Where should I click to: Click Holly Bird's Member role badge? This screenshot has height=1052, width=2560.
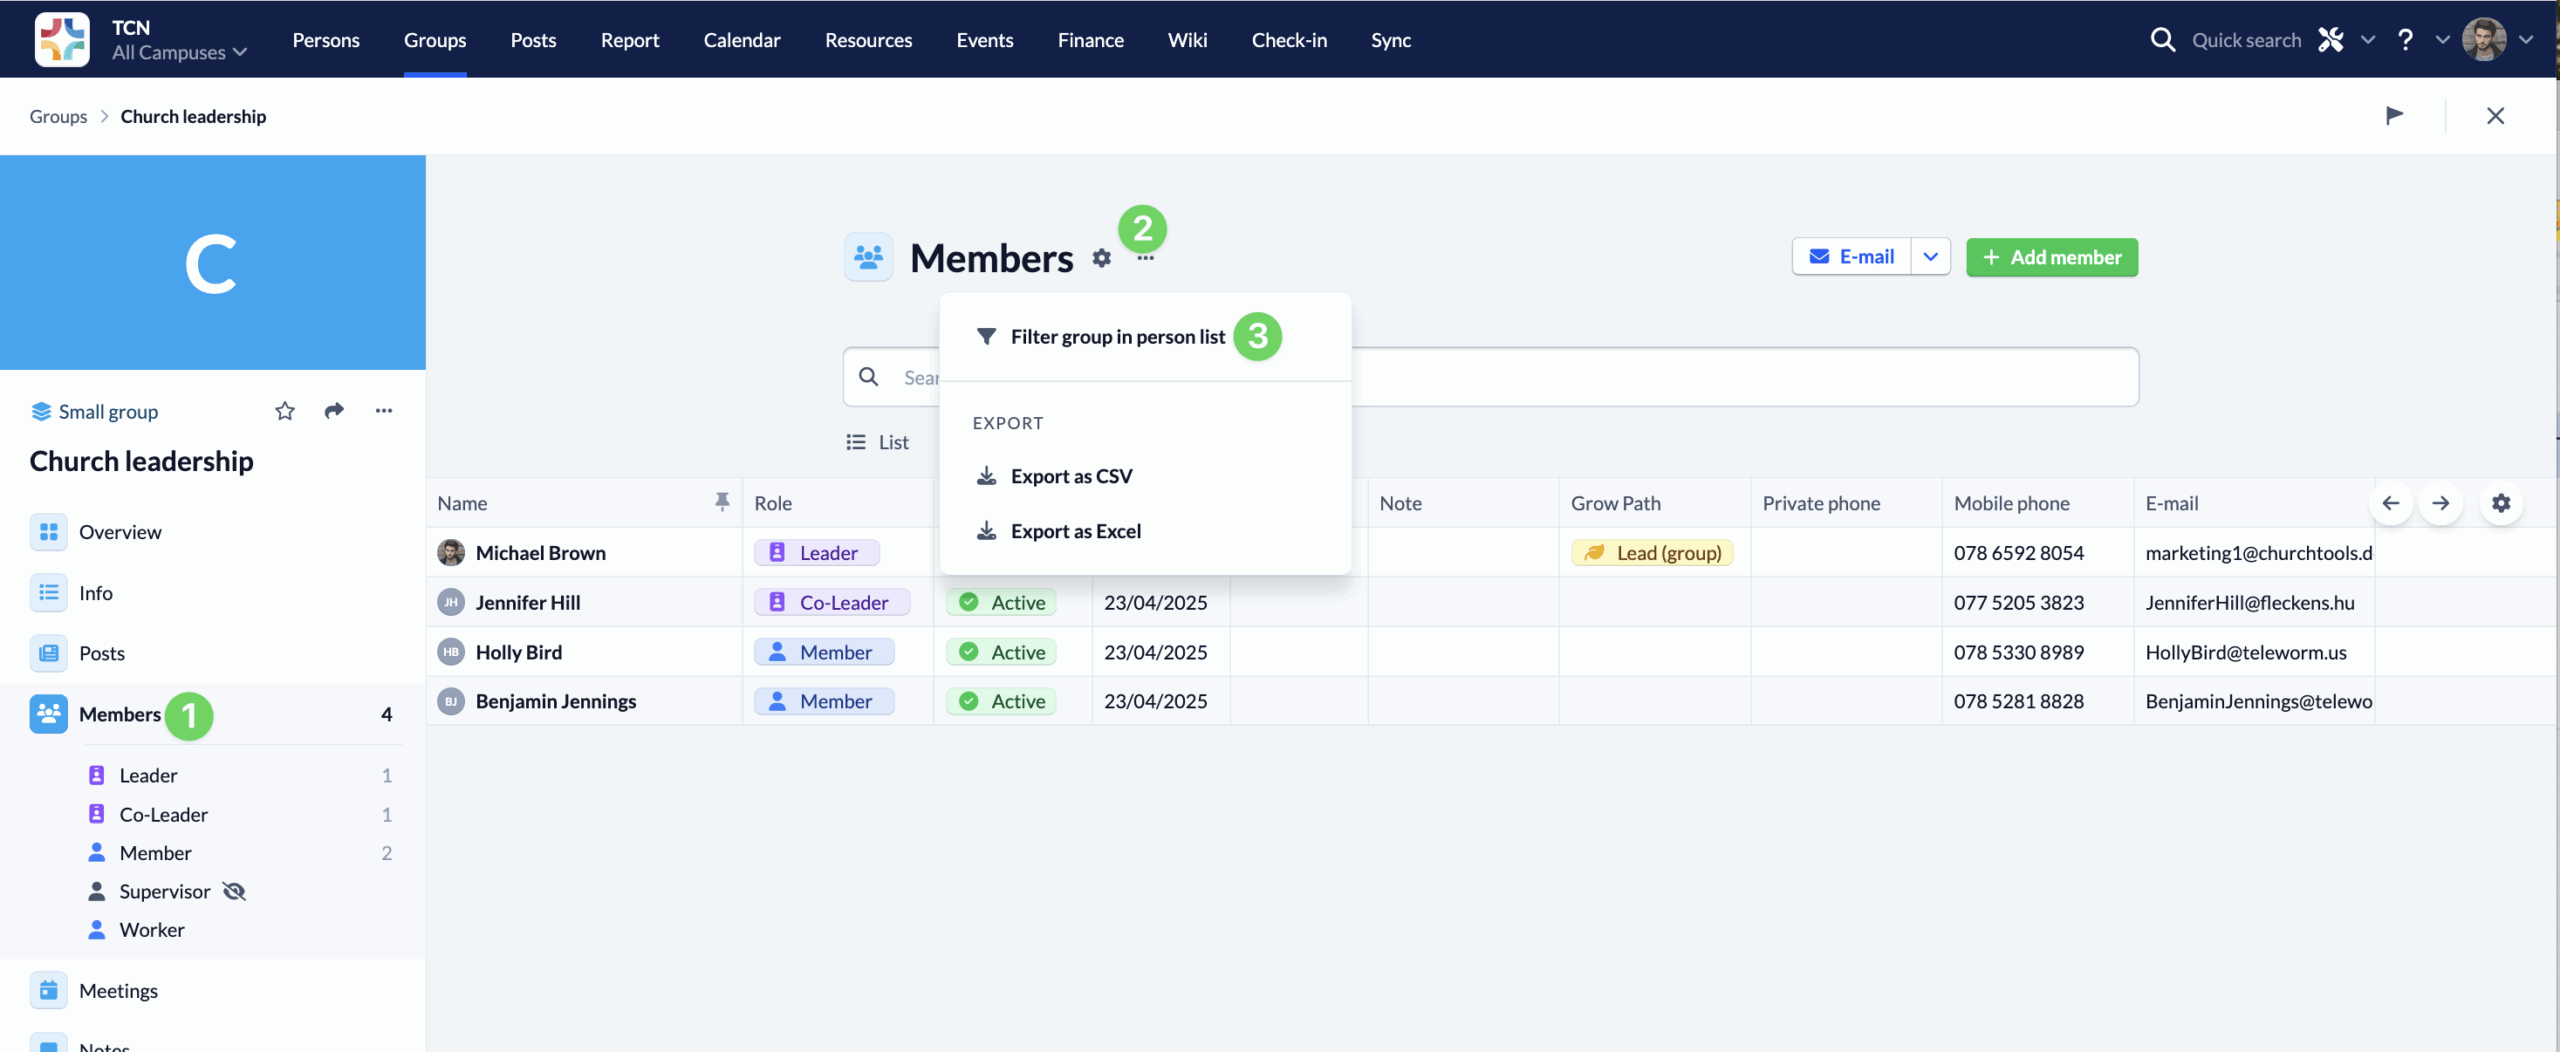823,652
